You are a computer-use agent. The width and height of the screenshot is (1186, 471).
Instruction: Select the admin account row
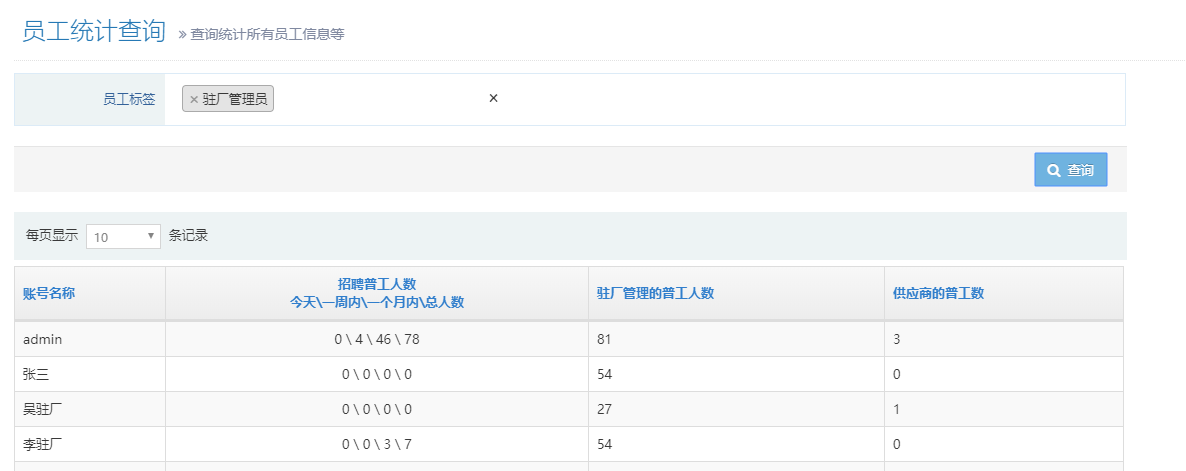click(x=43, y=340)
